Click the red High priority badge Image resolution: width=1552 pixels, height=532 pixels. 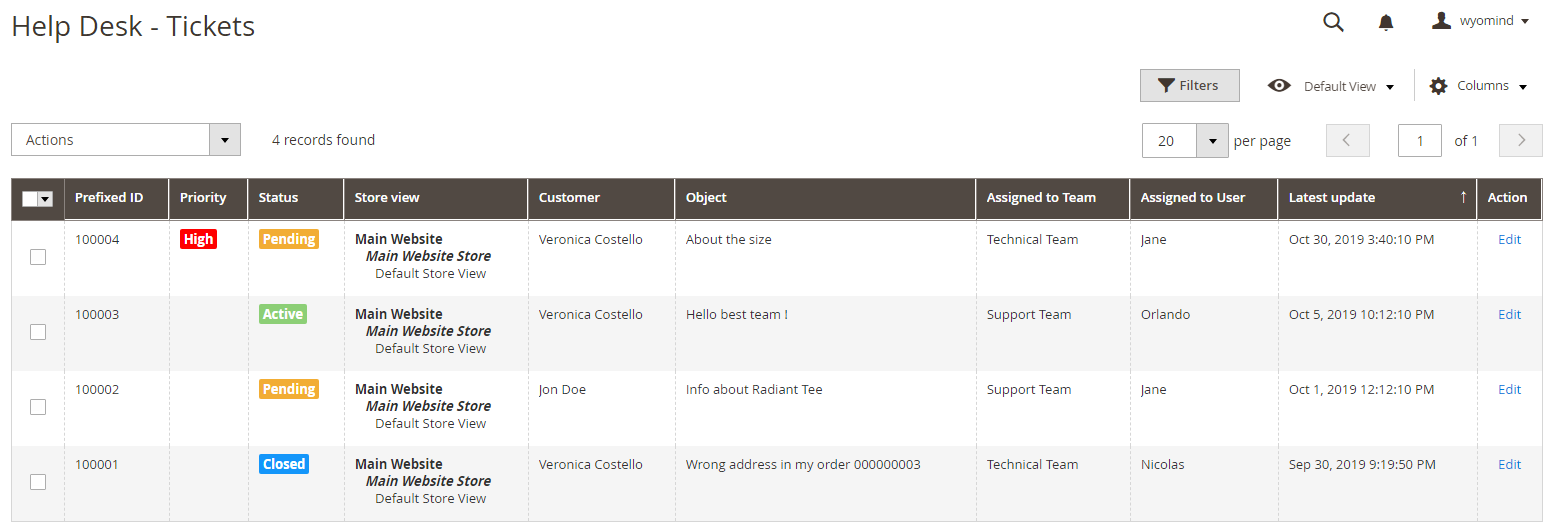(x=198, y=239)
